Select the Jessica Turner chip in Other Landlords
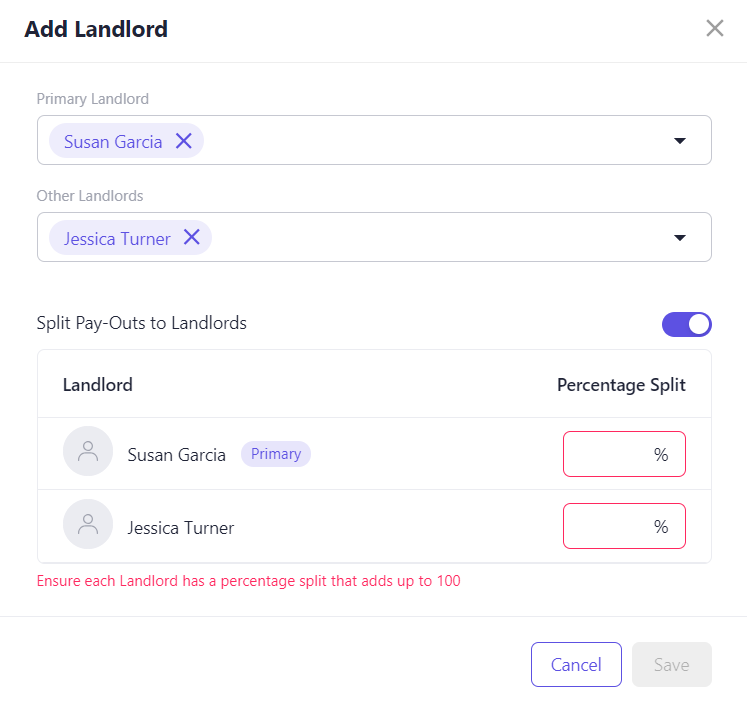Screen dimensions: 747x702 (x=117, y=238)
